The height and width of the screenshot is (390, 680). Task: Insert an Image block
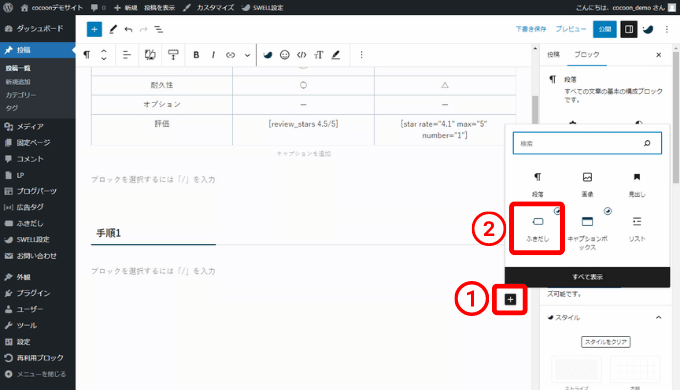pyautogui.click(x=587, y=184)
